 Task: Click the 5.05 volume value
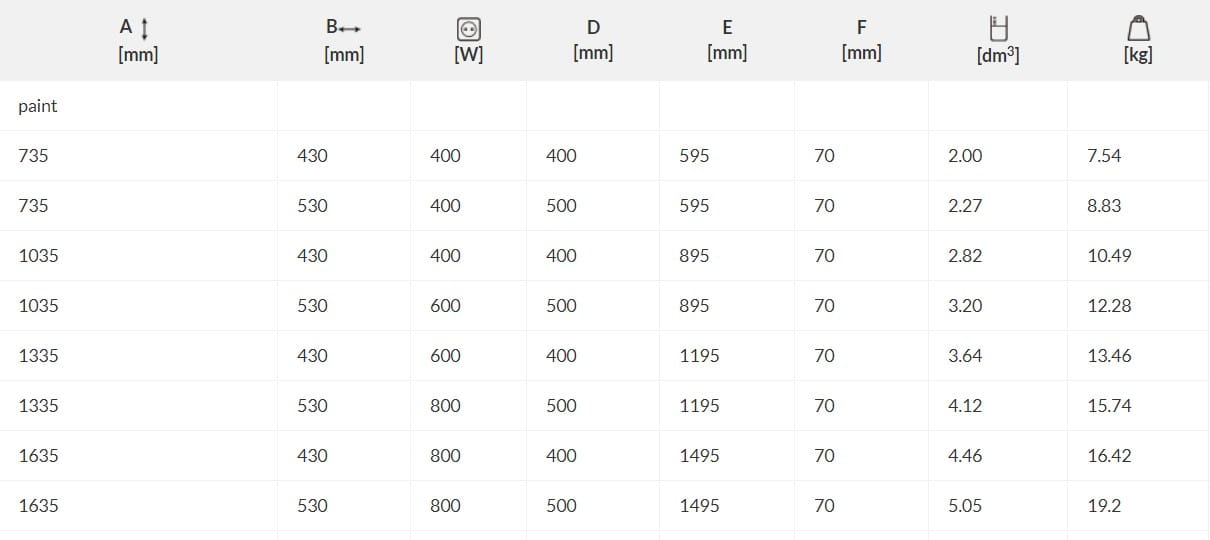[965, 506]
